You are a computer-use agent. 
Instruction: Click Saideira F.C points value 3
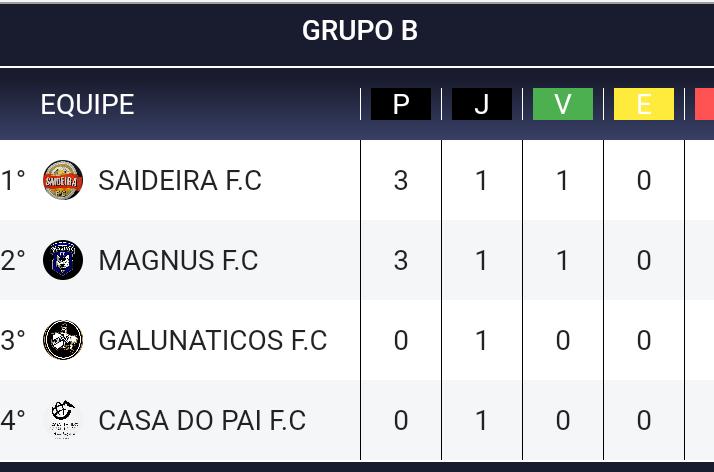click(x=401, y=180)
